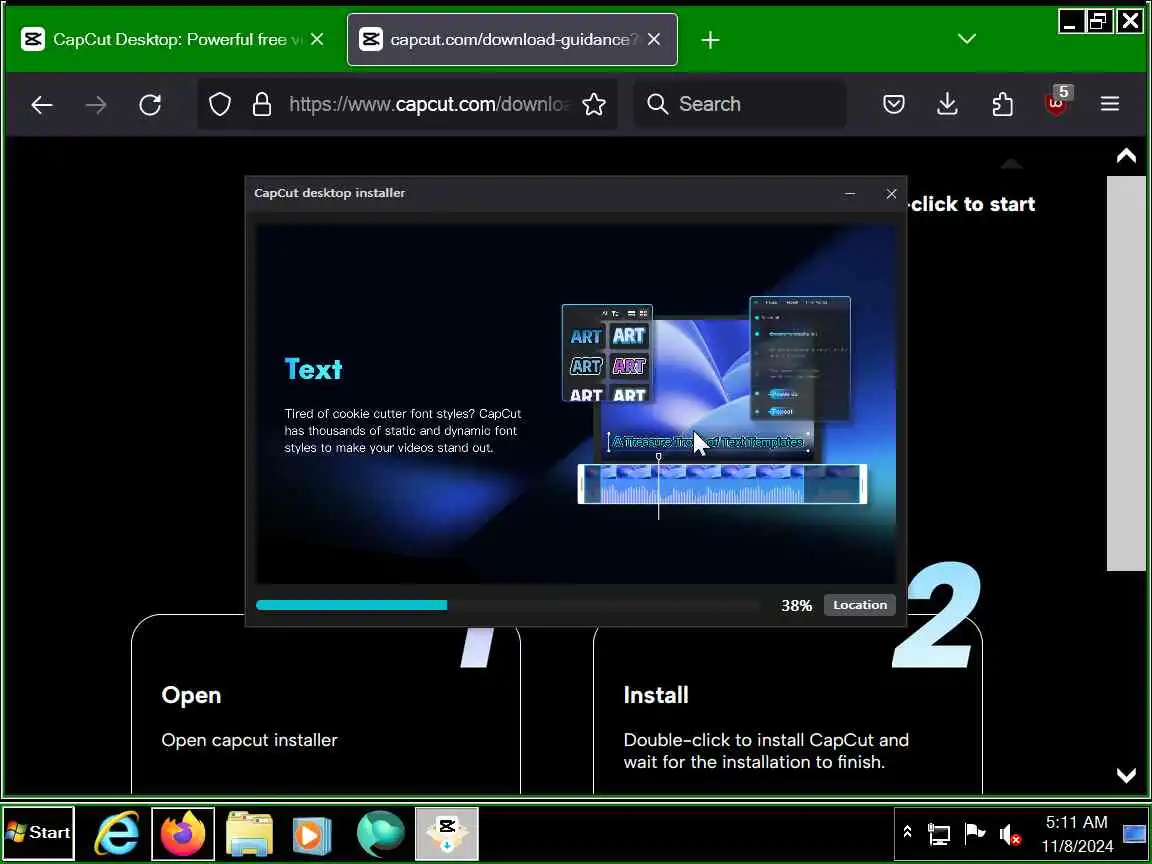The image size is (1152, 864).
Task: Close the download-guidance tab
Action: (x=654, y=39)
